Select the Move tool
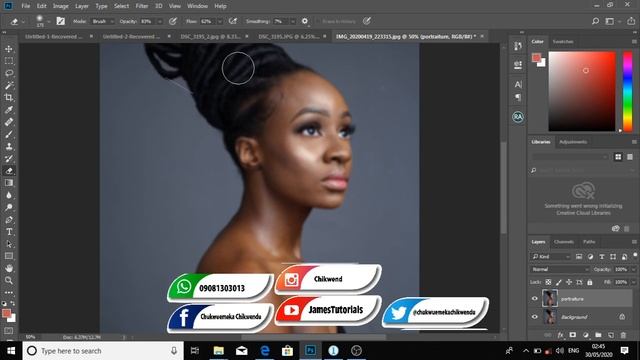Screen dimensions: 640x360 (x=9, y=49)
